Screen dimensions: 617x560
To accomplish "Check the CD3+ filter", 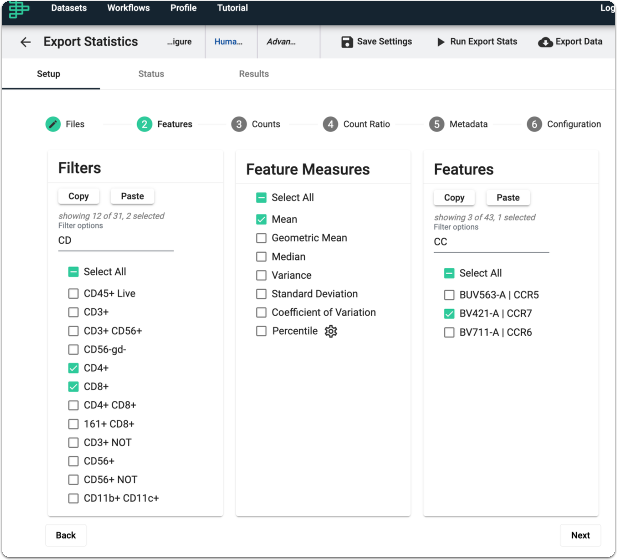I will coord(73,312).
